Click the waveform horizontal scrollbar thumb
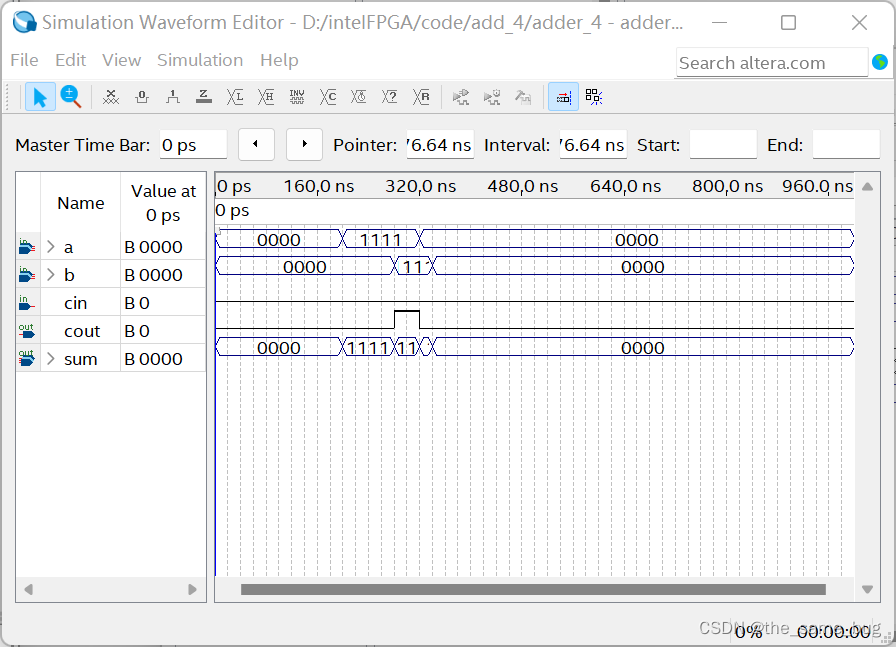The height and width of the screenshot is (647, 896). (x=533, y=589)
